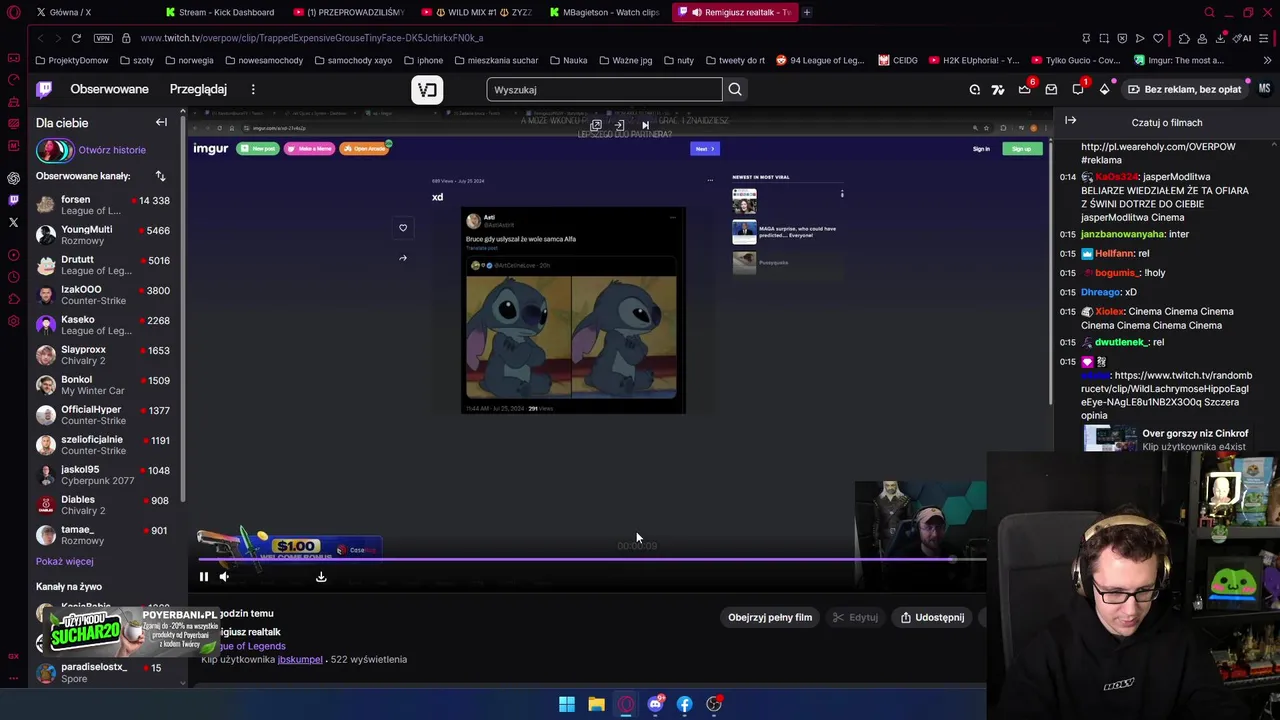Open paradiselostx_ live channel
The image size is (1280, 720).
point(104,672)
